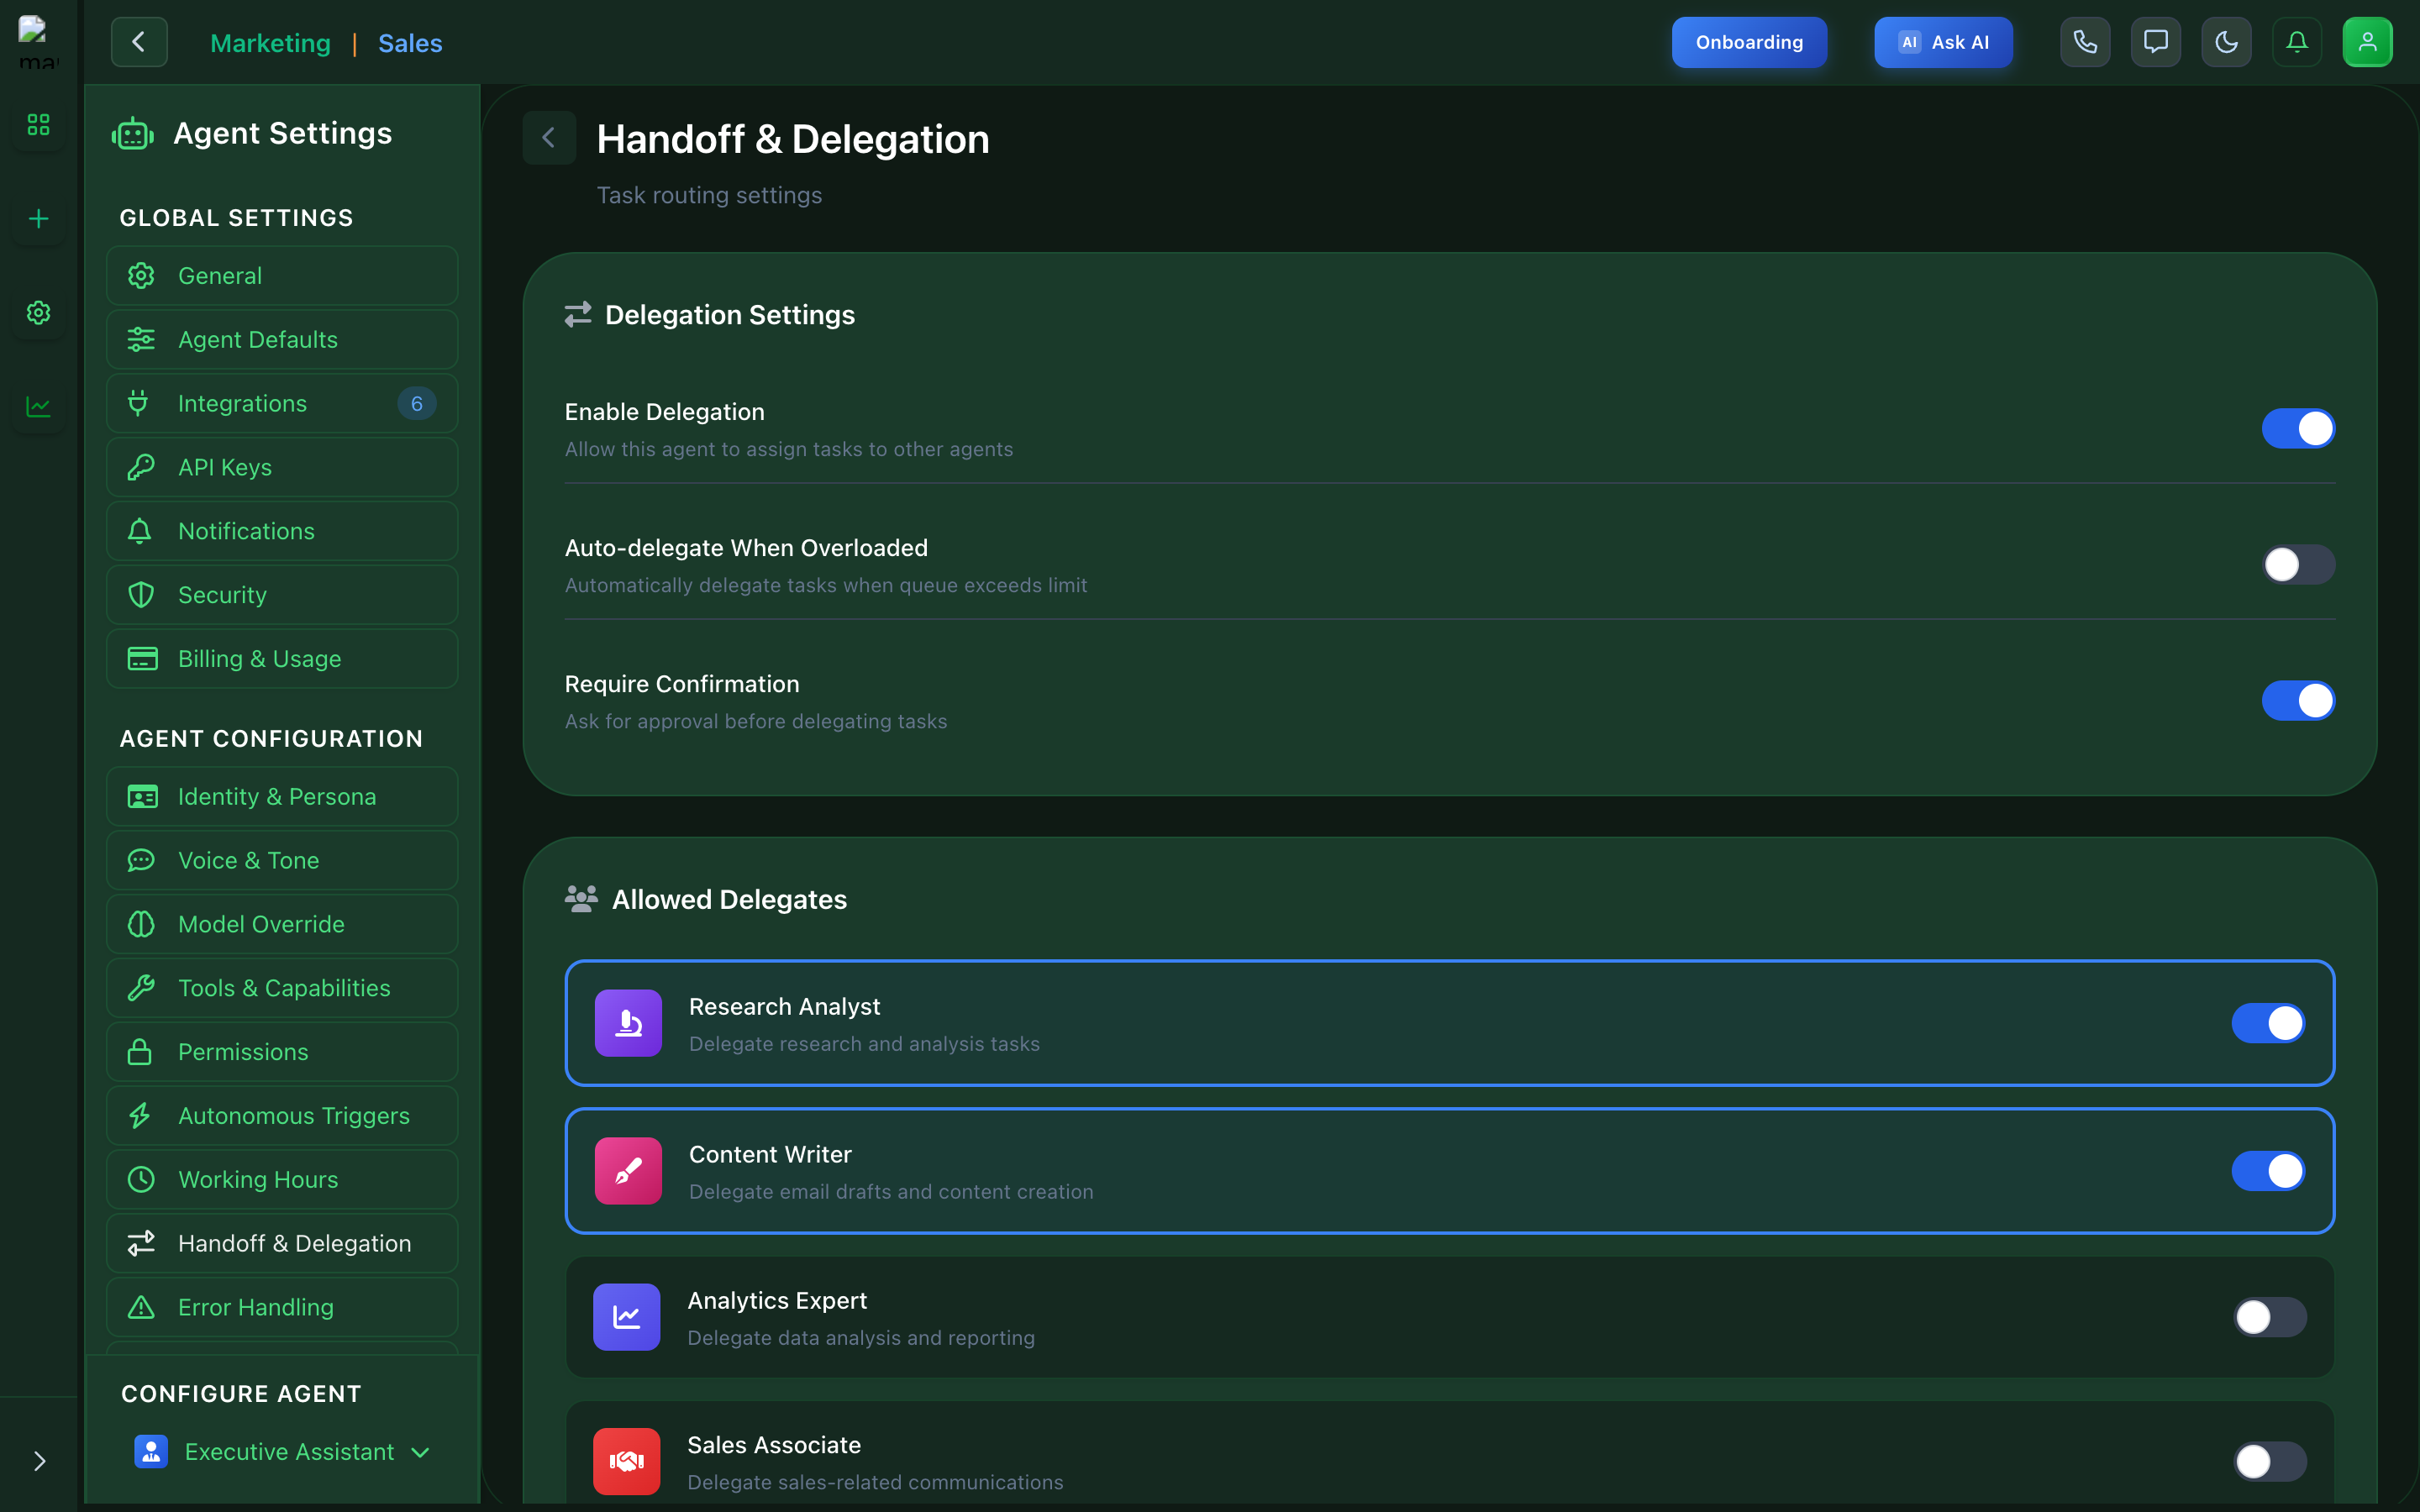Image resolution: width=2420 pixels, height=1512 pixels.
Task: Click top bar back chevron button
Action: (139, 42)
